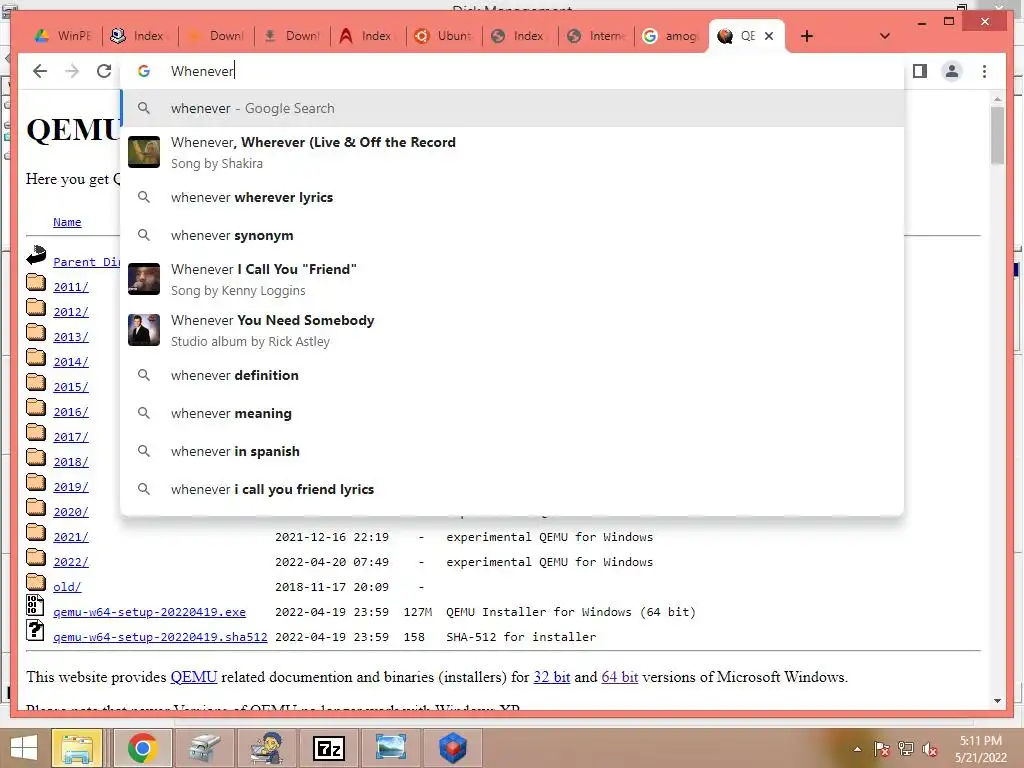Click the network icon in the system tray
1024x768 pixels.
pos(906,749)
